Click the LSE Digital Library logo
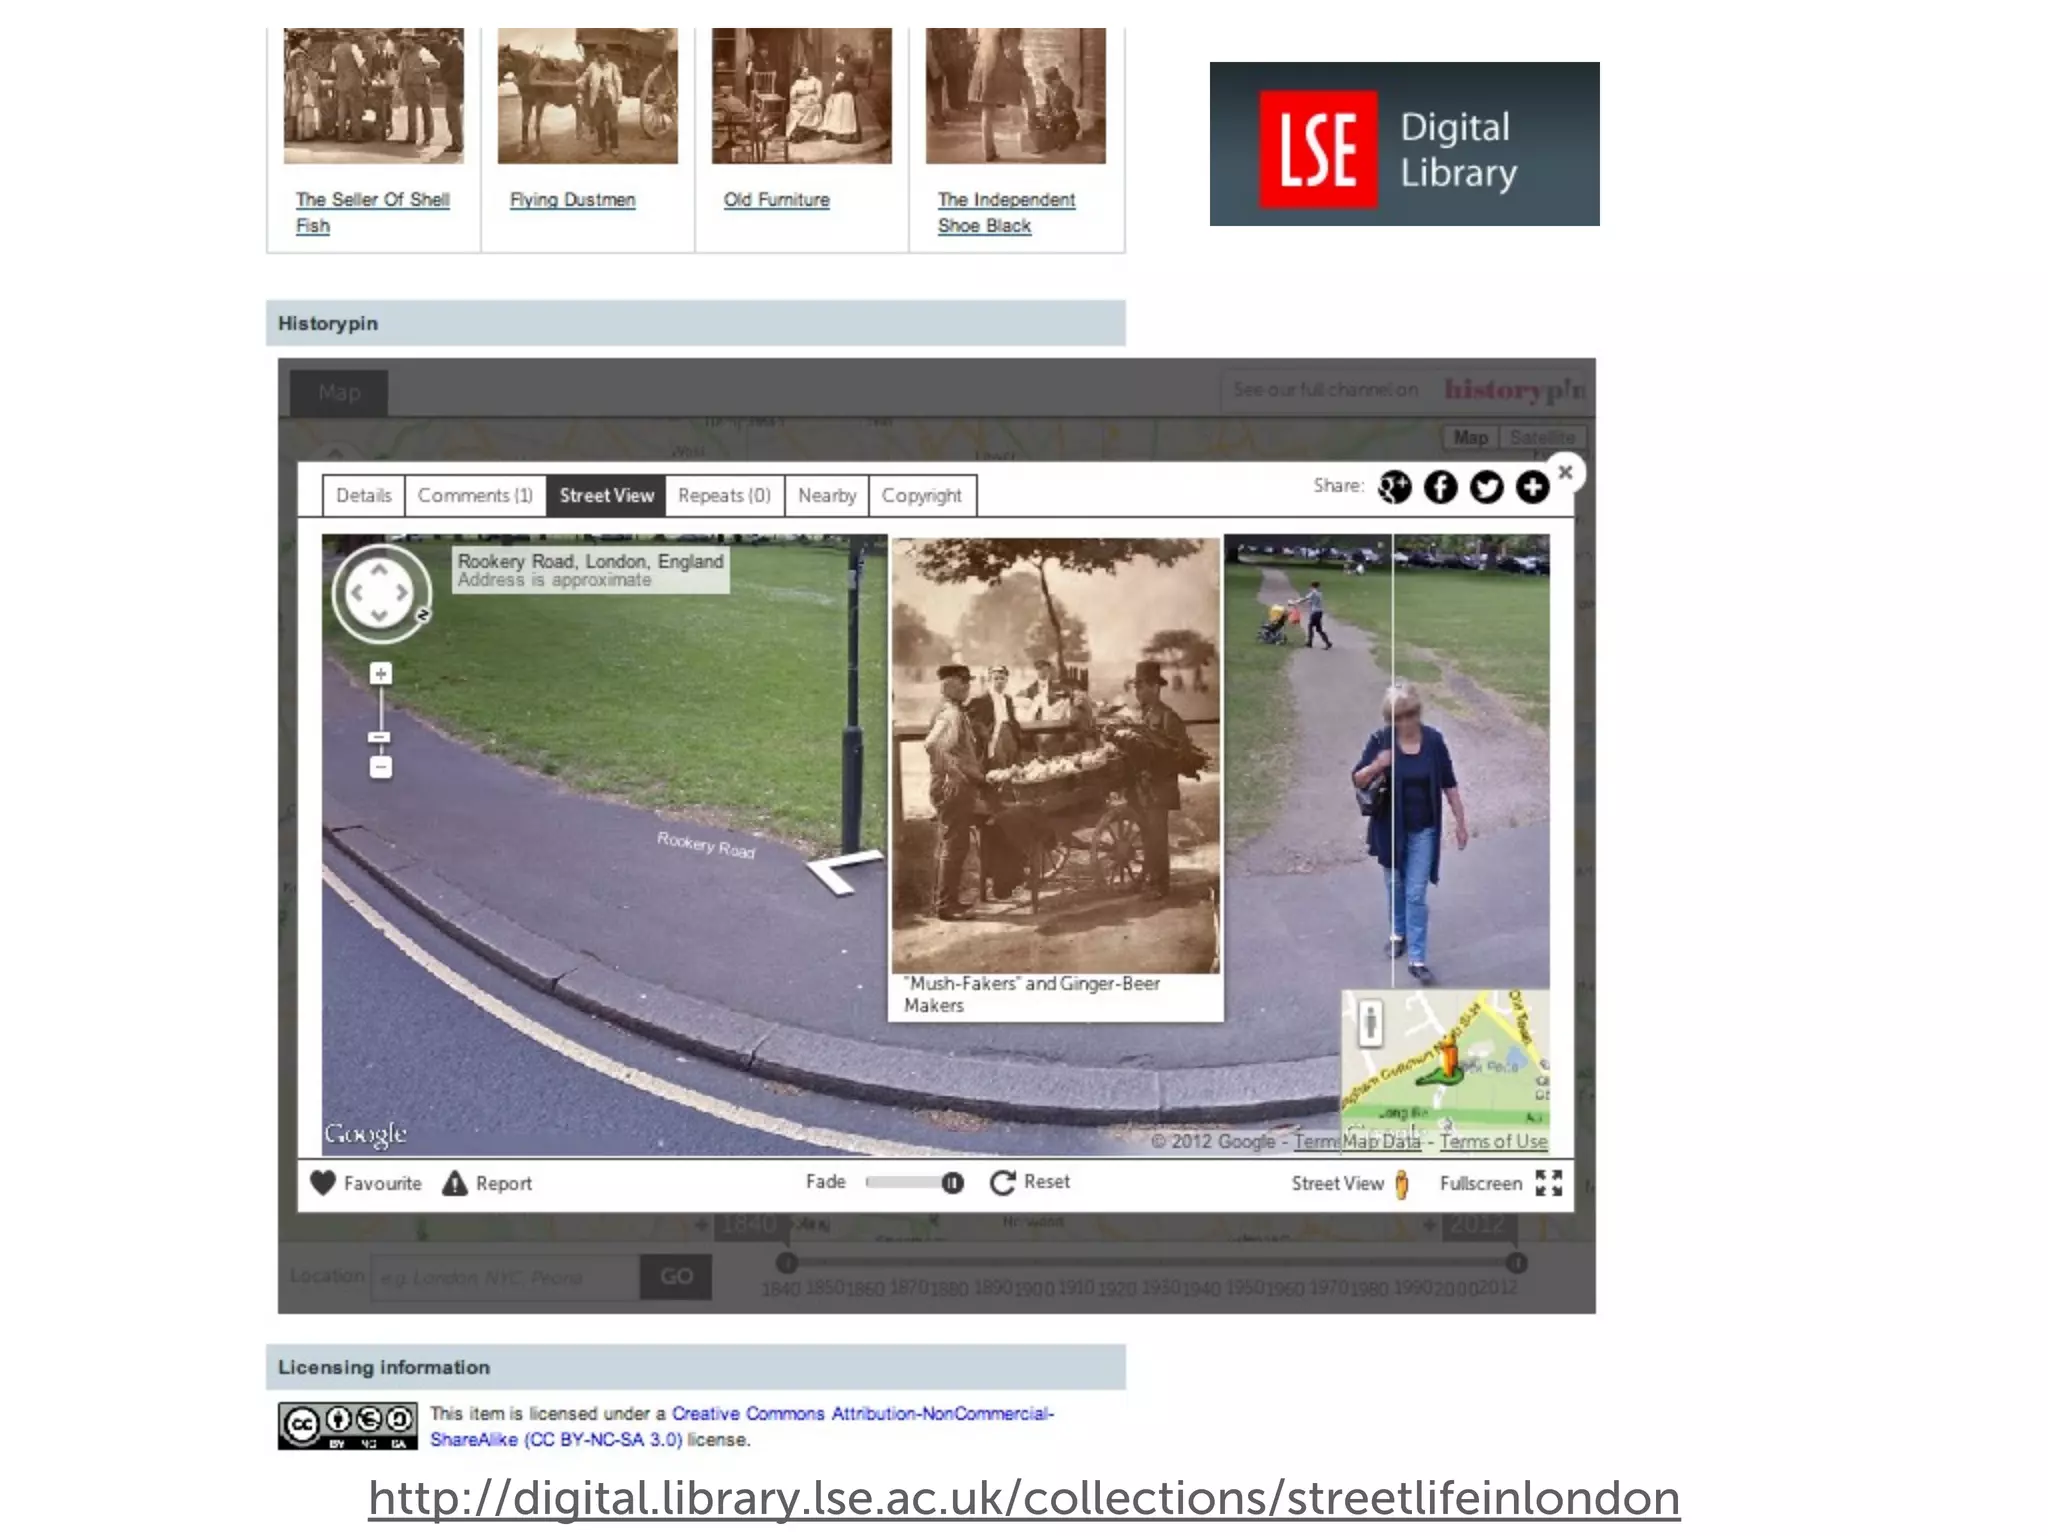Screen dimensions: 2048x1536 tap(1404, 144)
